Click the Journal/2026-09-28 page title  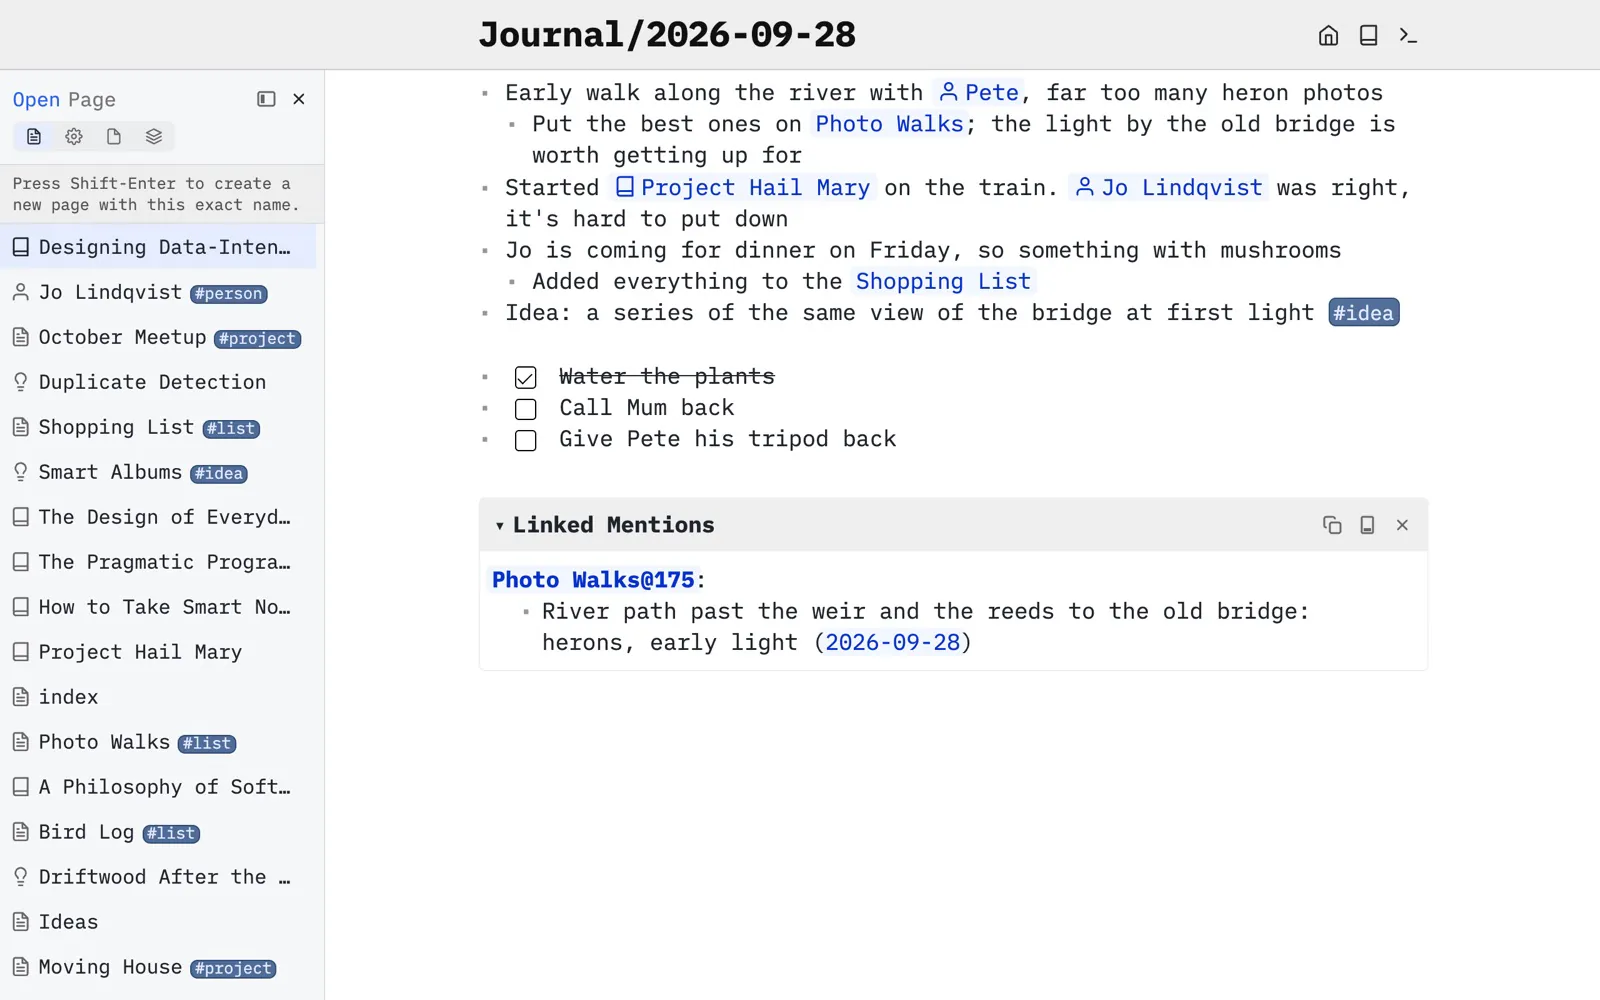coord(667,35)
